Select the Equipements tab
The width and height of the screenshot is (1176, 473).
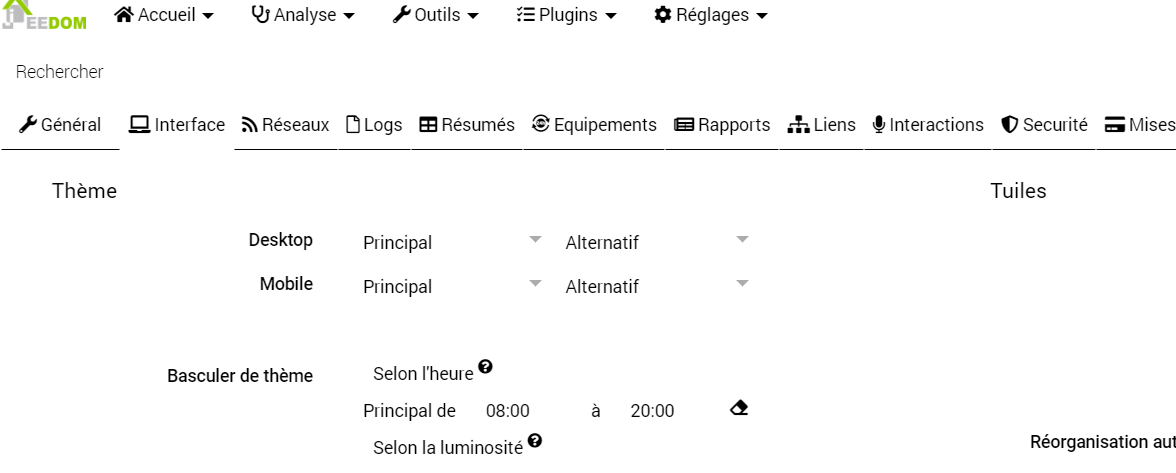coord(594,125)
